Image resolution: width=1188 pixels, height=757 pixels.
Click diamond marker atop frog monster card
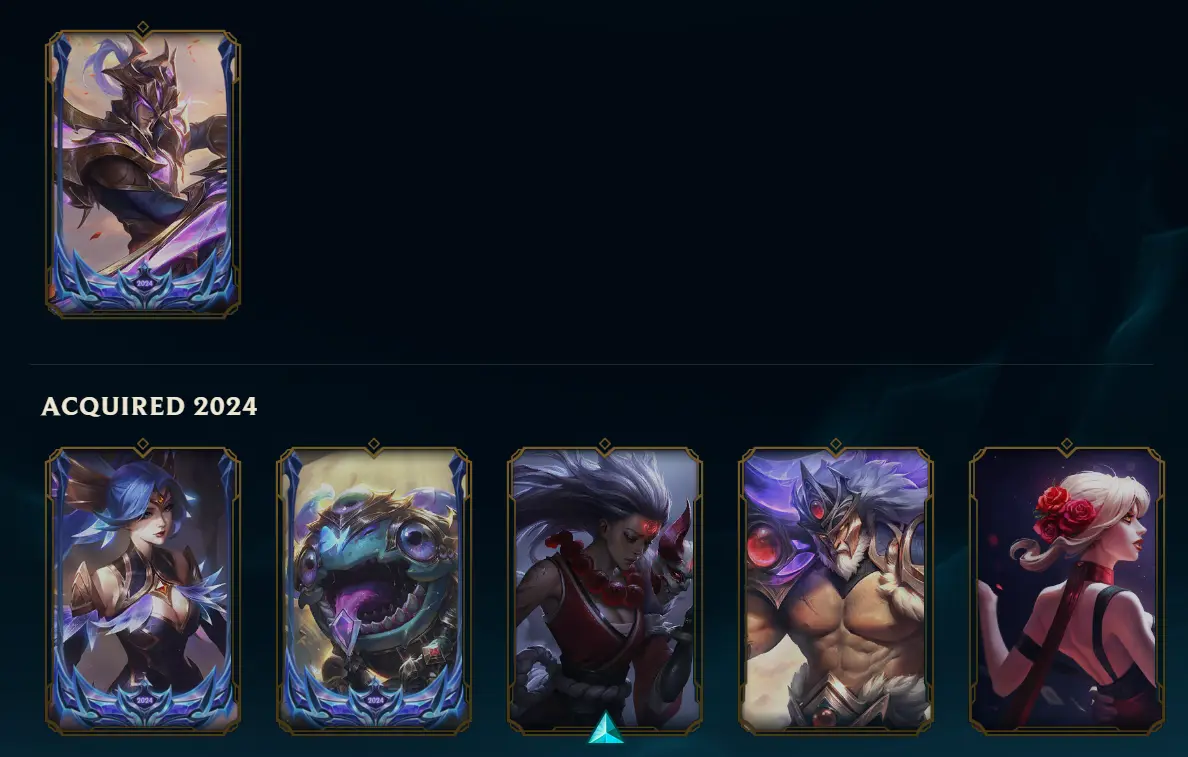[374, 444]
